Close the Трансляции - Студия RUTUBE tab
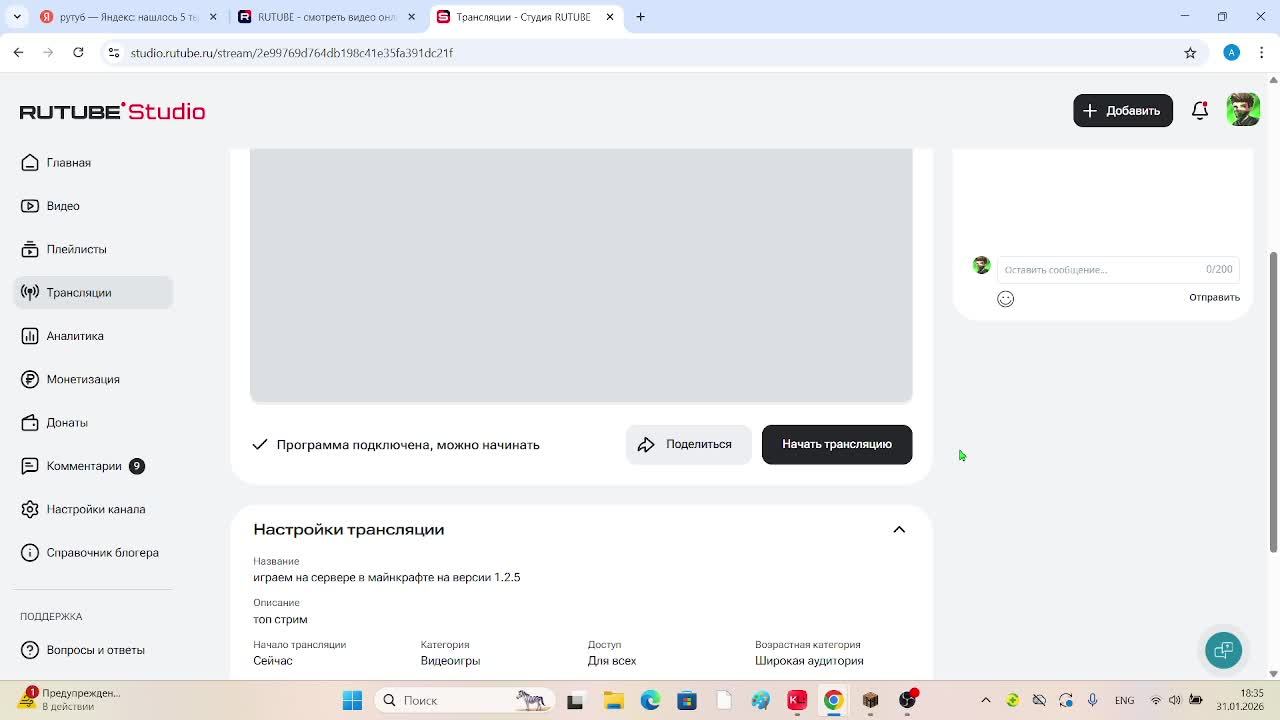This screenshot has height=720, width=1280. pos(610,17)
